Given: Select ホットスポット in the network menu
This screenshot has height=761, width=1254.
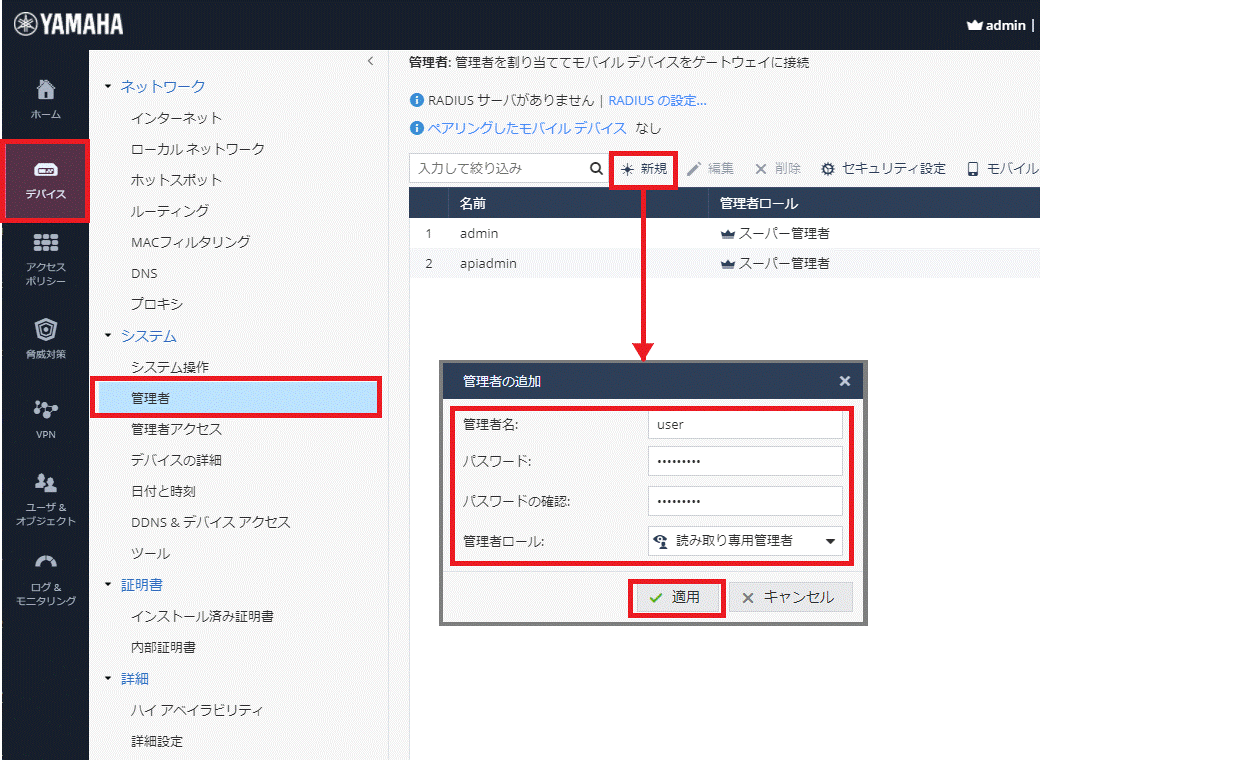Looking at the screenshot, I should (176, 180).
